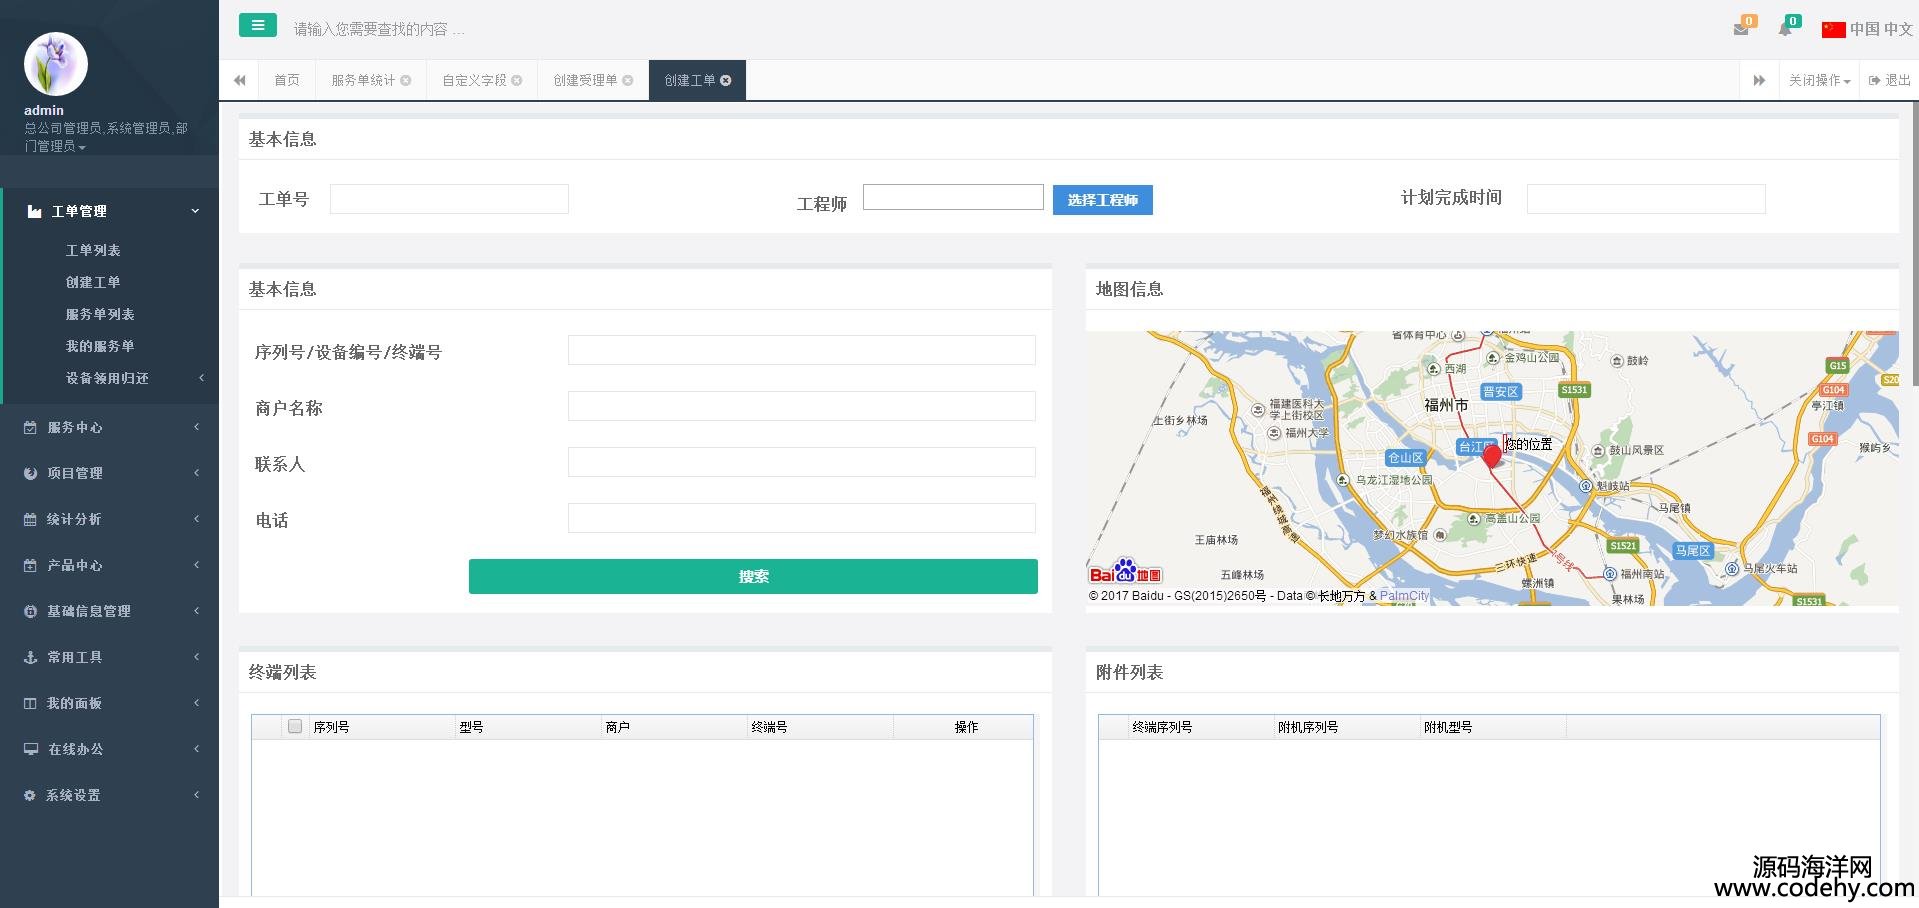Click the 退出 logout link
Screen dimensions: 1919x908
[x=1889, y=80]
